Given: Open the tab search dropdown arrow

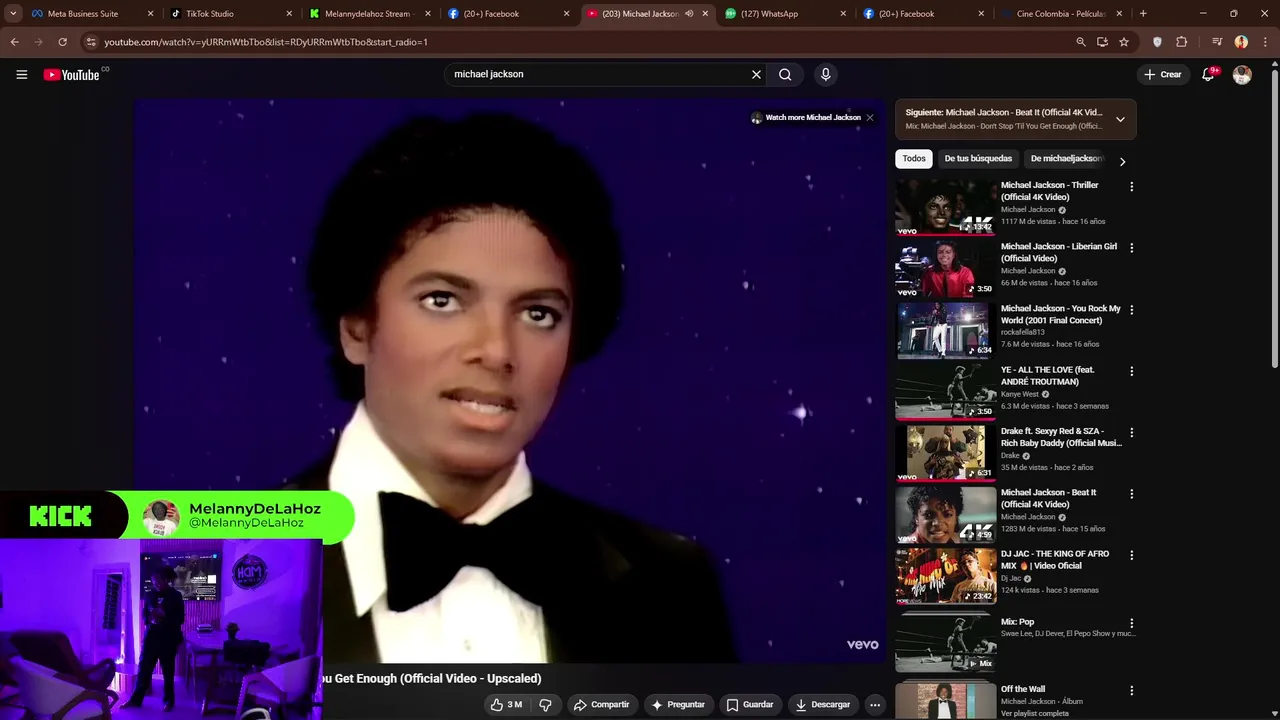Looking at the screenshot, I should pyautogui.click(x=13, y=14).
